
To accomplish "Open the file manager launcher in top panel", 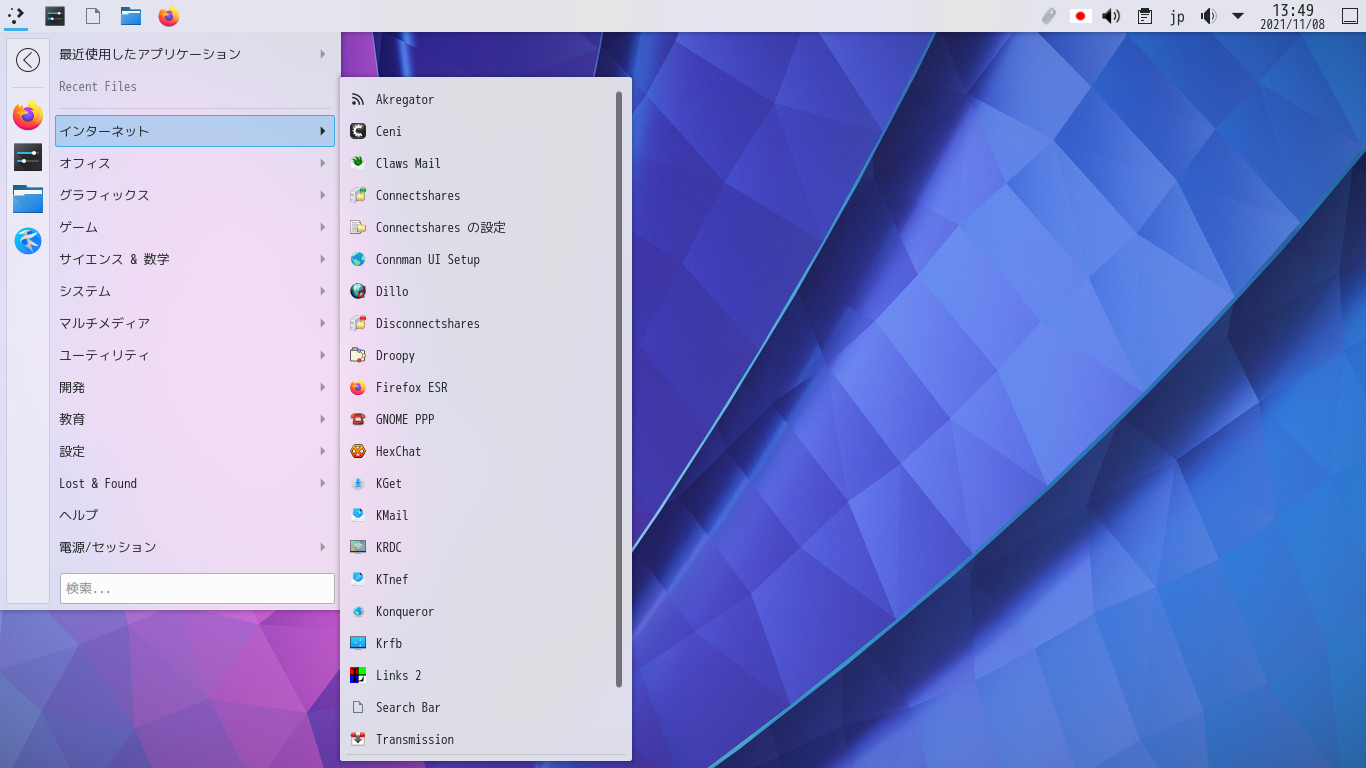I will (x=131, y=16).
